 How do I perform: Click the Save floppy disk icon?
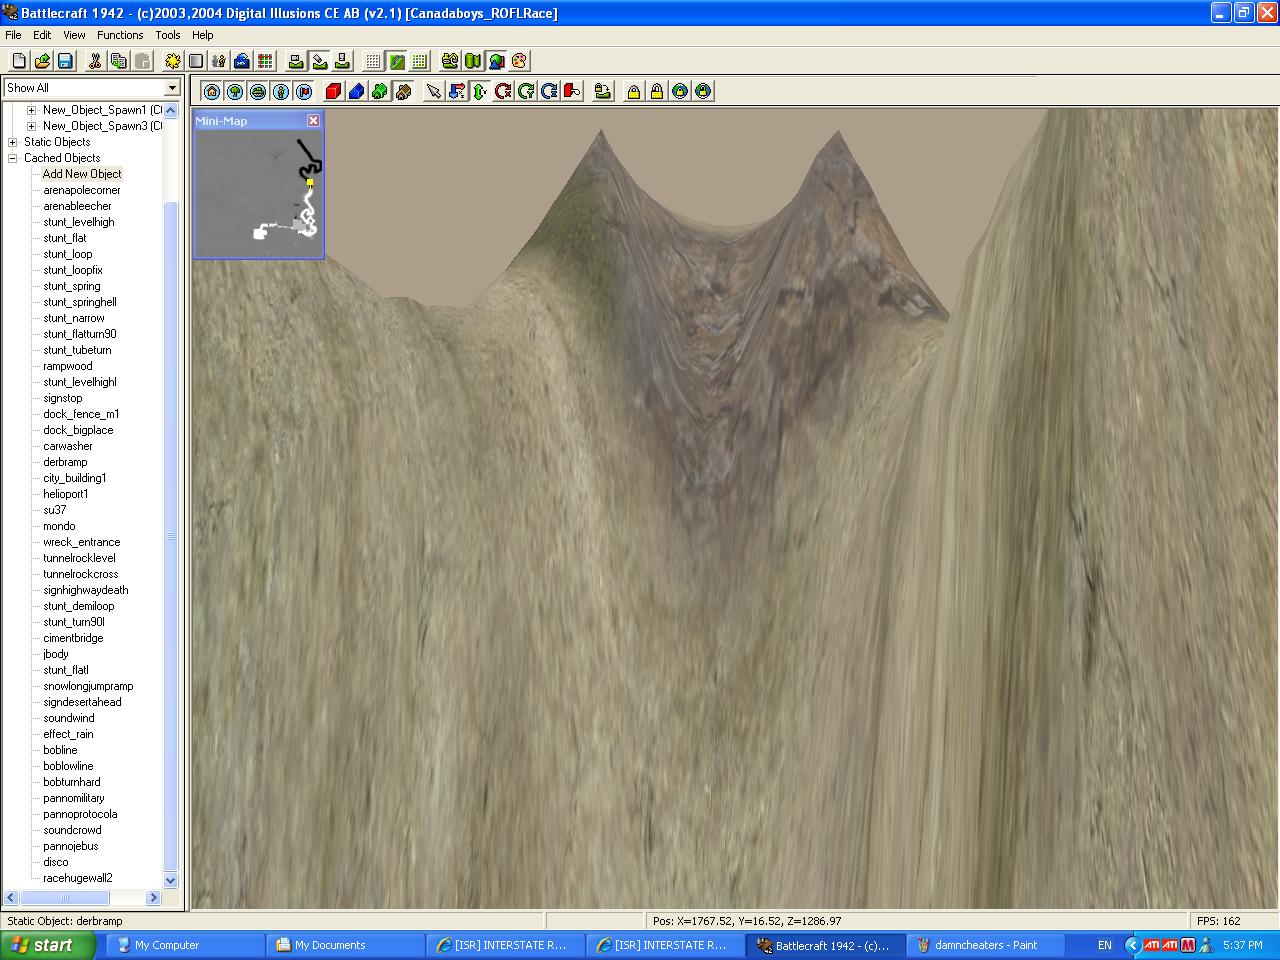tap(65, 61)
